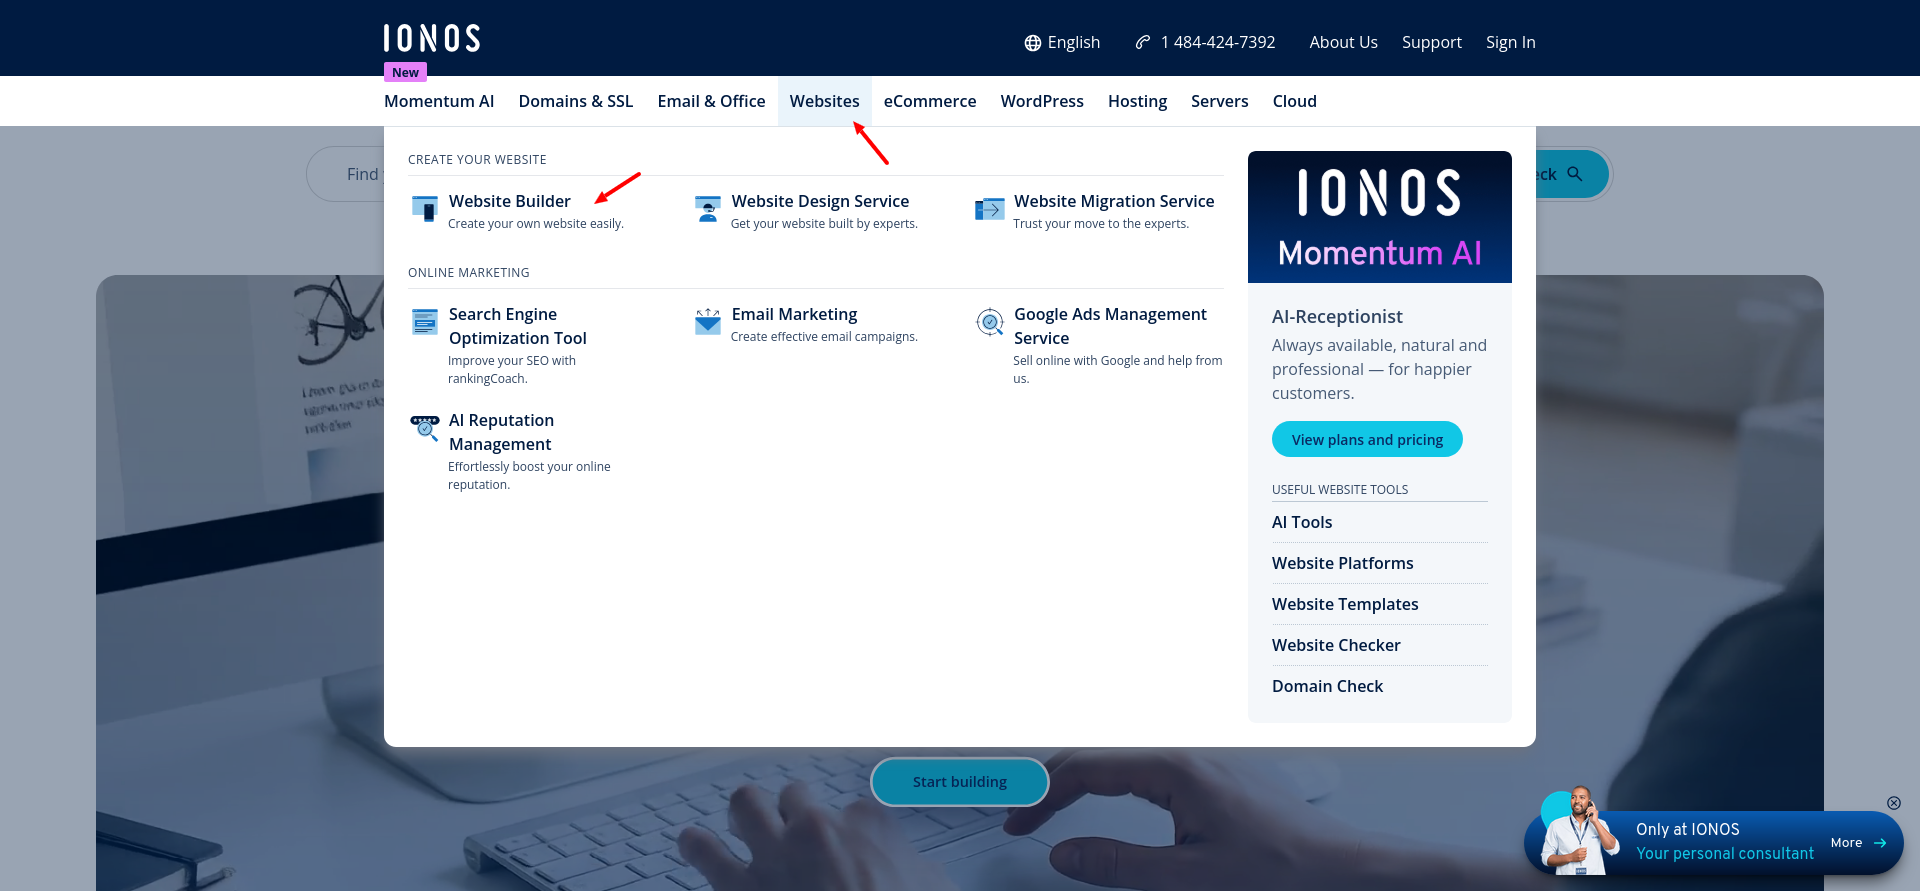Screen dimensions: 1920x891
Task: Click the AI Reputation Management icon
Action: pyautogui.click(x=425, y=428)
